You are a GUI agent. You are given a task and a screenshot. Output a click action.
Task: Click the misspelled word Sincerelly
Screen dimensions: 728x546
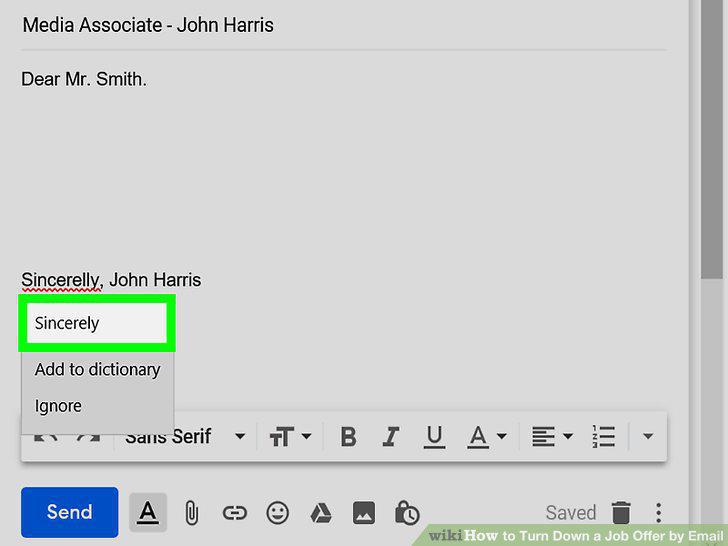click(60, 280)
